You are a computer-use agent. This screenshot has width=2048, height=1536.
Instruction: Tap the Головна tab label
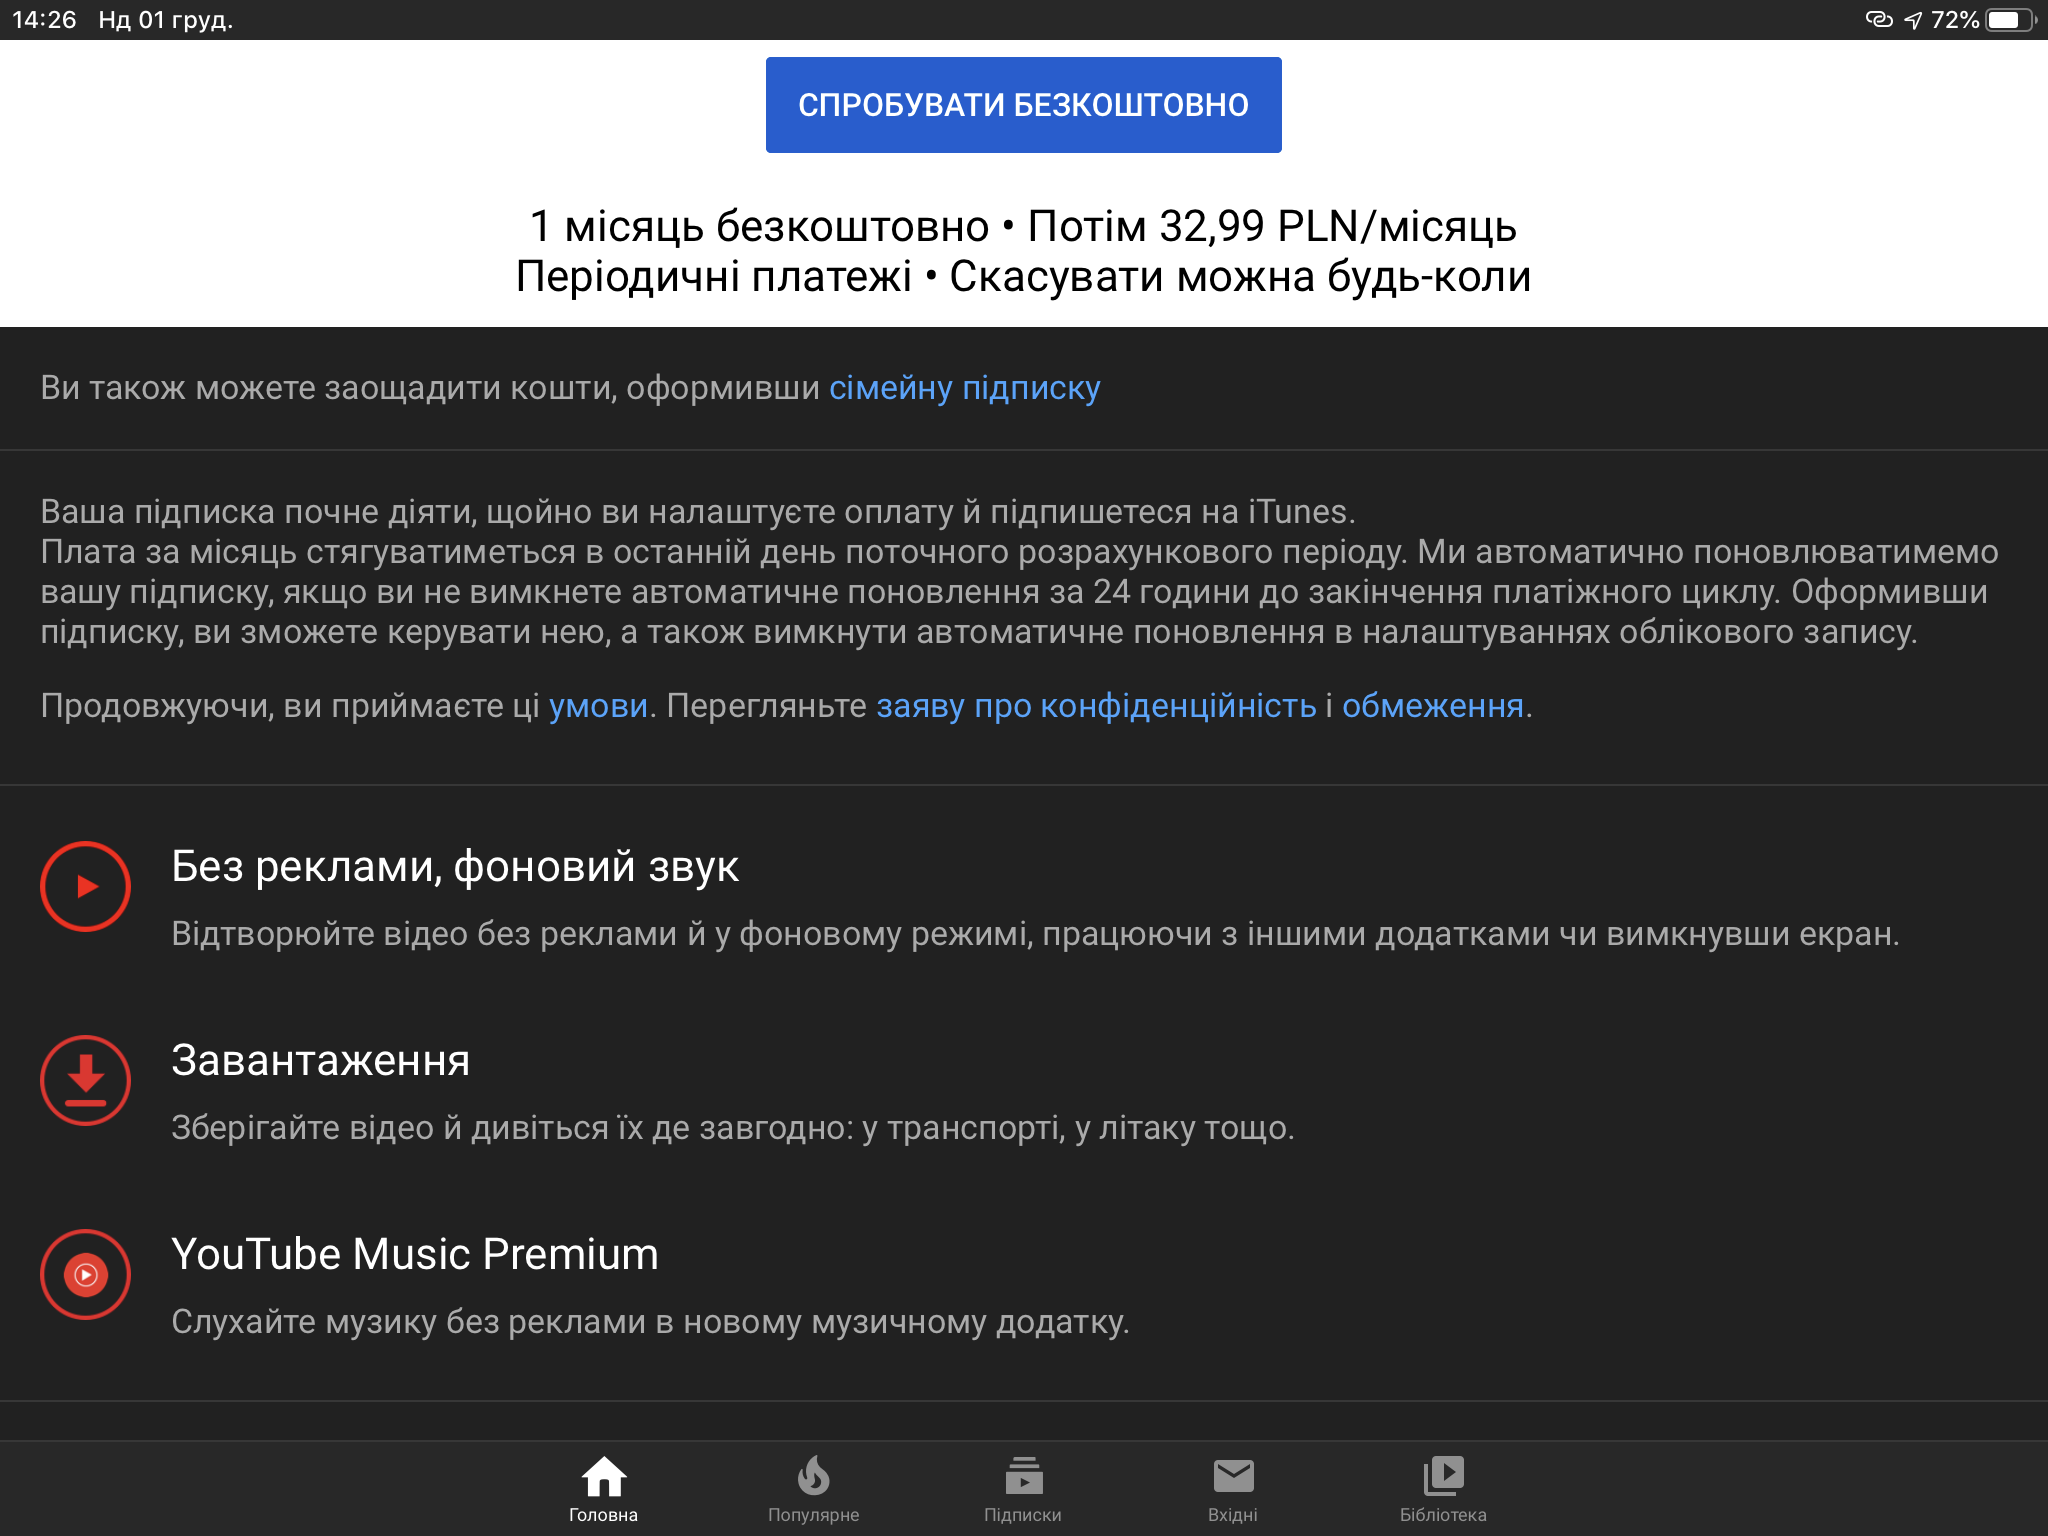point(603,1515)
